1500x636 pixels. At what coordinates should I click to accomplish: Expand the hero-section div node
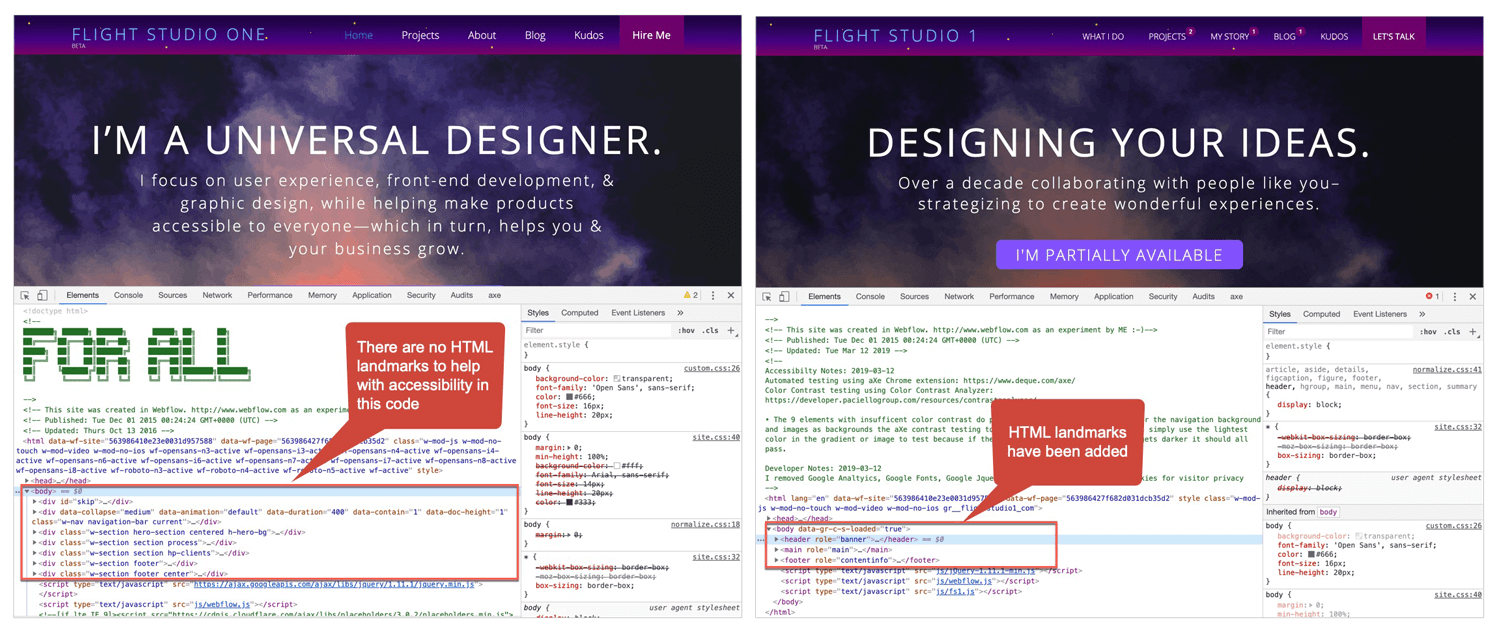[x=36, y=533]
